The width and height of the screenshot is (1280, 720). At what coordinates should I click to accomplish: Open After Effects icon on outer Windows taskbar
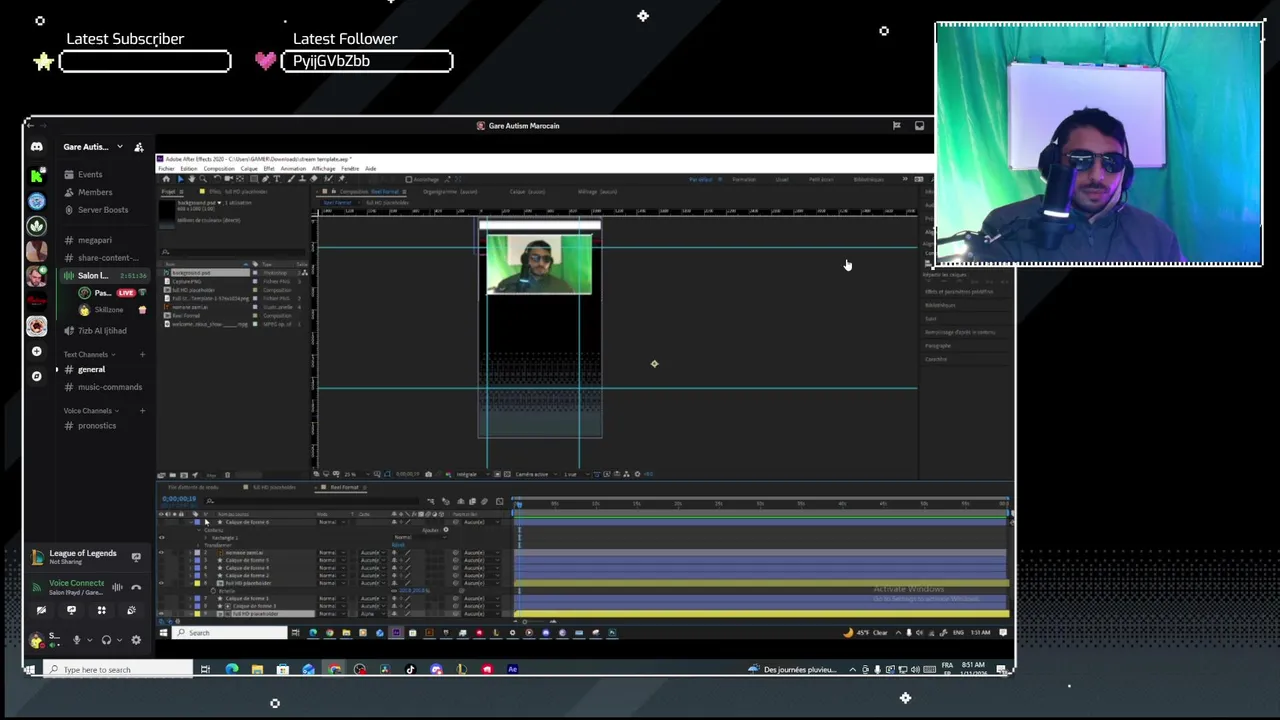click(513, 669)
